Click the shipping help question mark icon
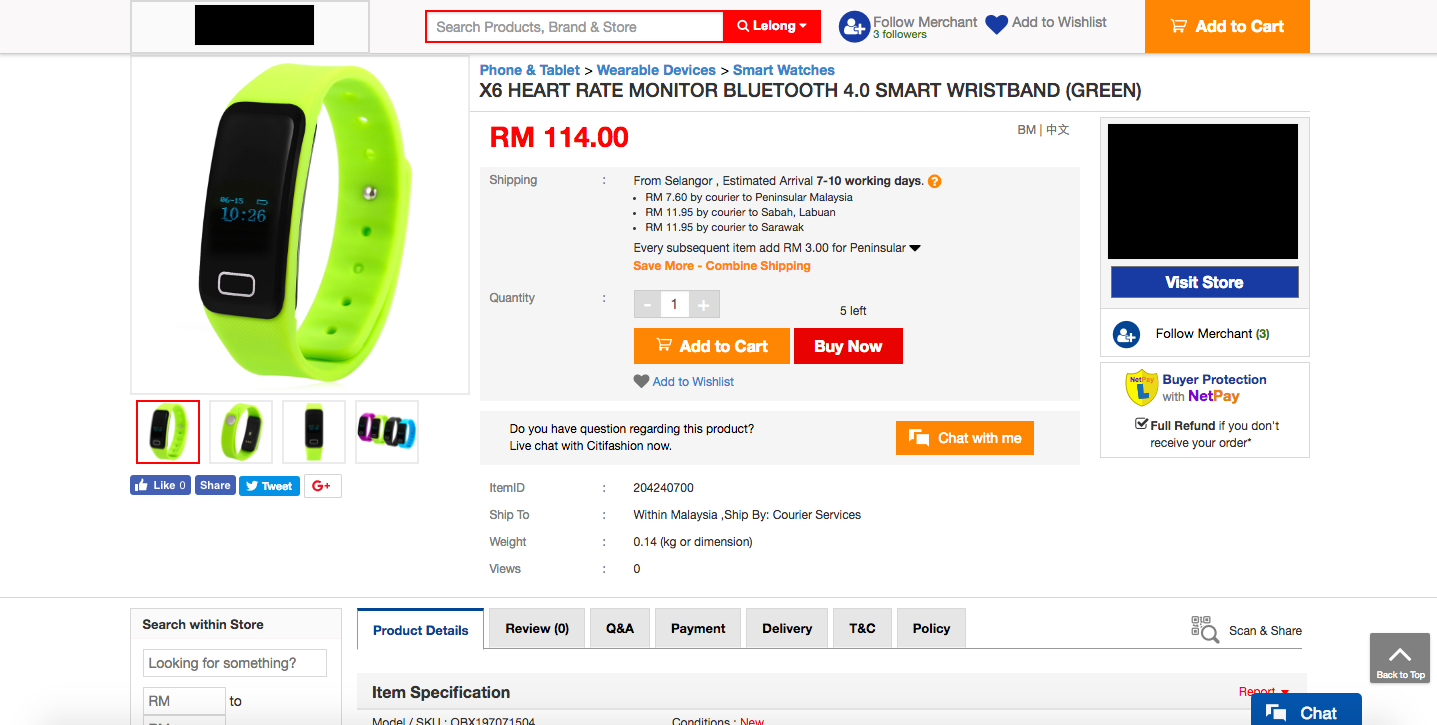 [934, 181]
